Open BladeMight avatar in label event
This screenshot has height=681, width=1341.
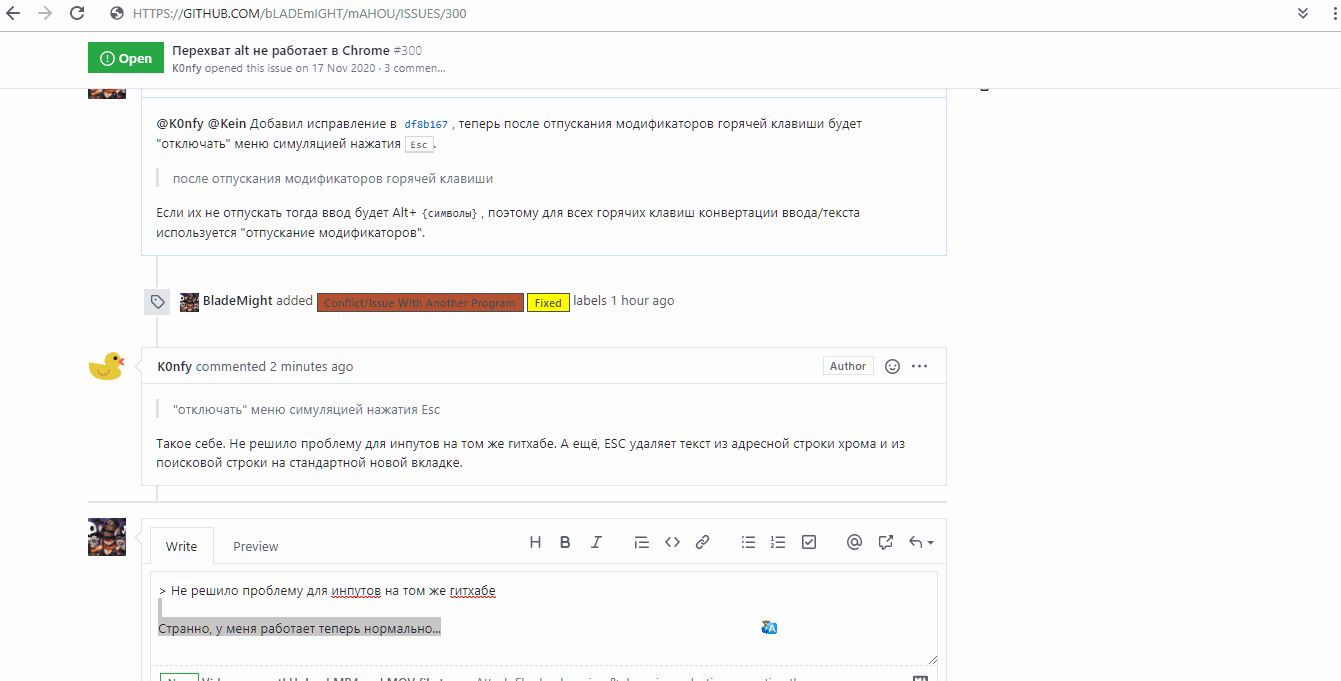pos(189,302)
